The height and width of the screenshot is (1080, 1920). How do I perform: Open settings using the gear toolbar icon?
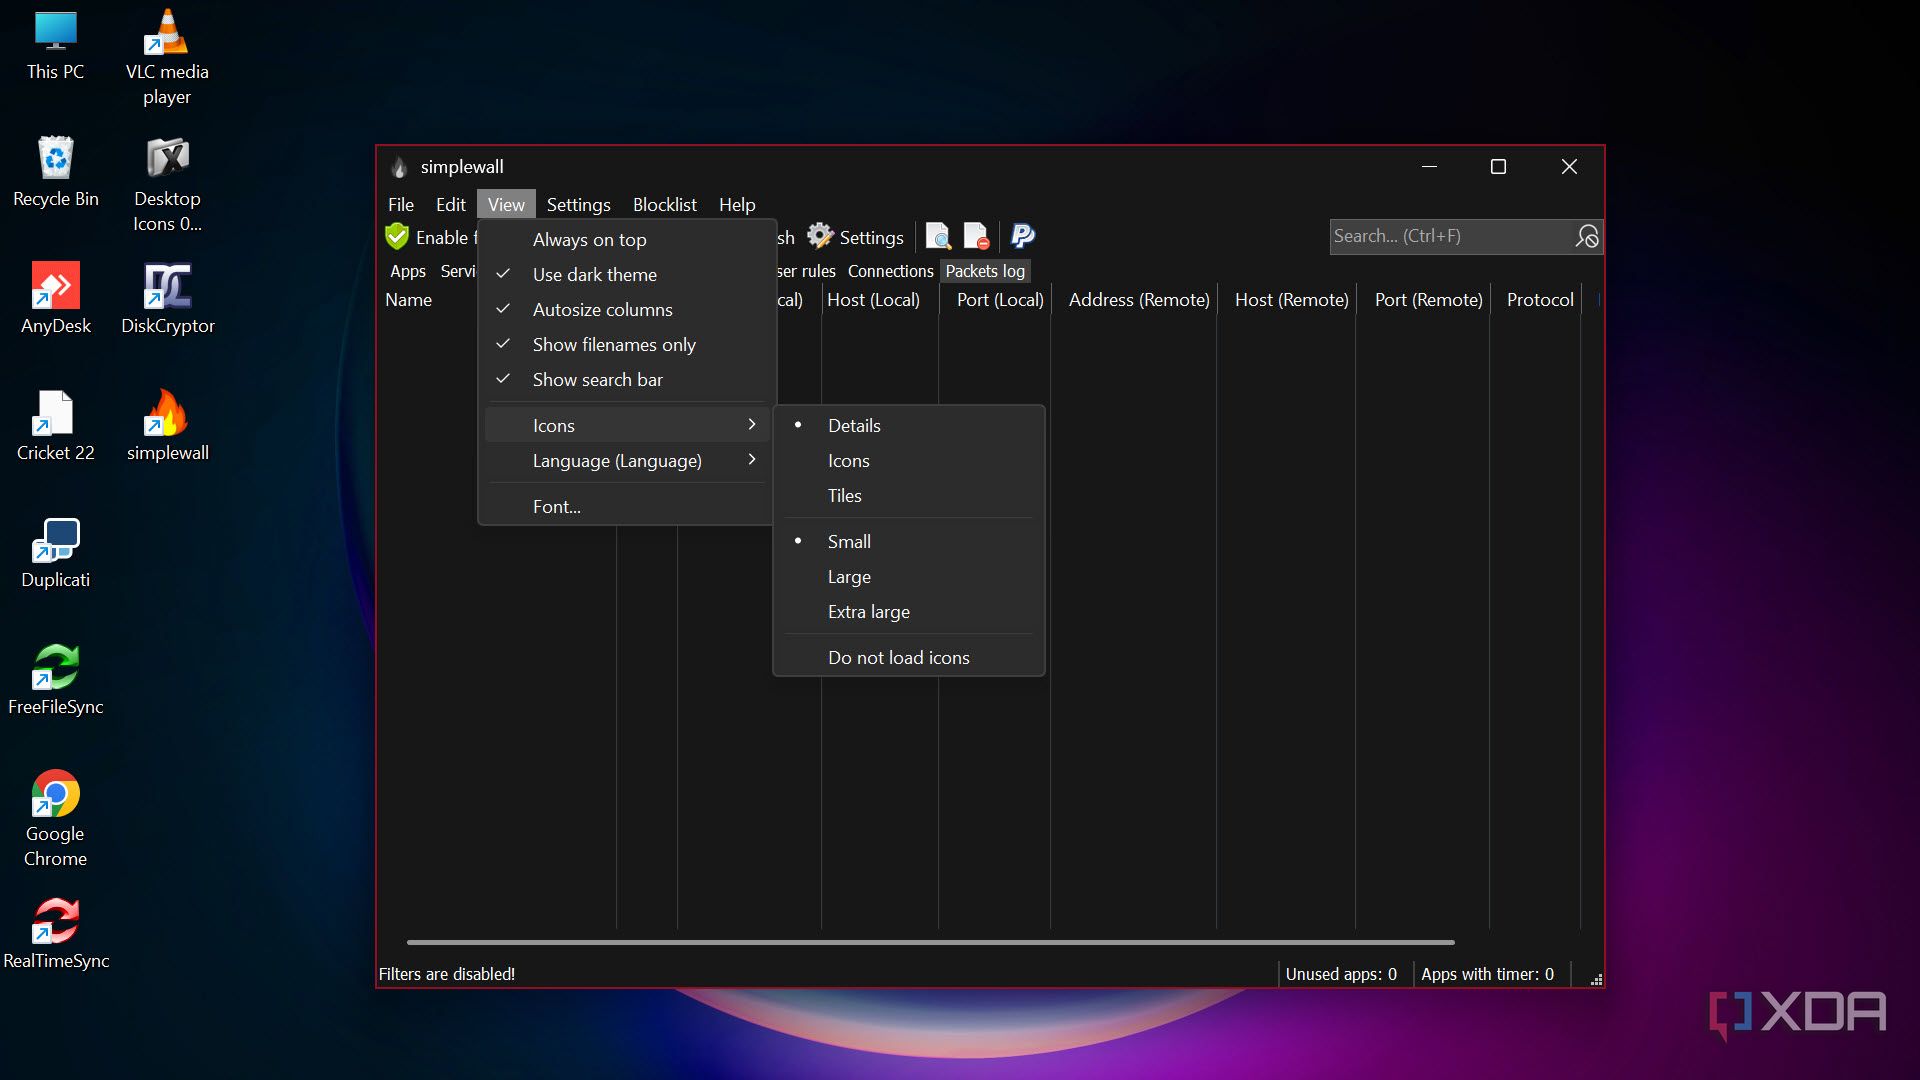(822, 236)
